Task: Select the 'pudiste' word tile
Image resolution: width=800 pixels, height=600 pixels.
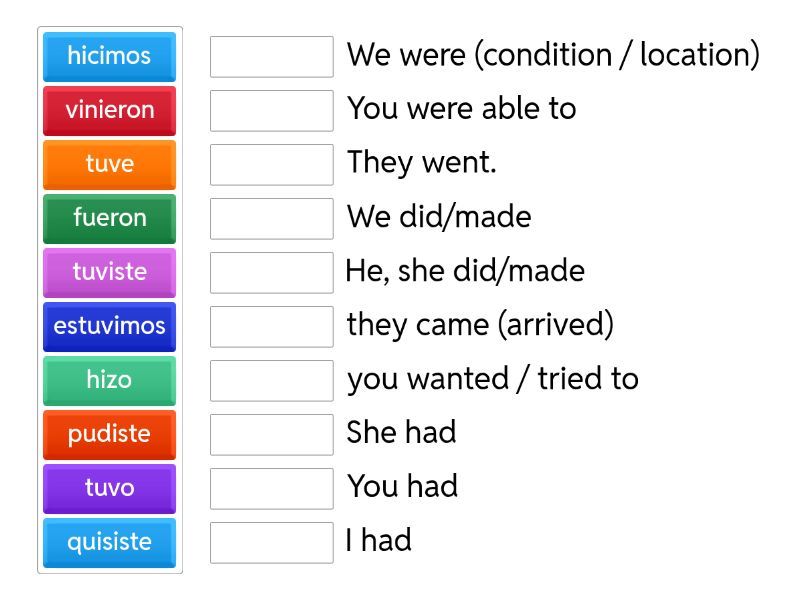Action: click(109, 434)
